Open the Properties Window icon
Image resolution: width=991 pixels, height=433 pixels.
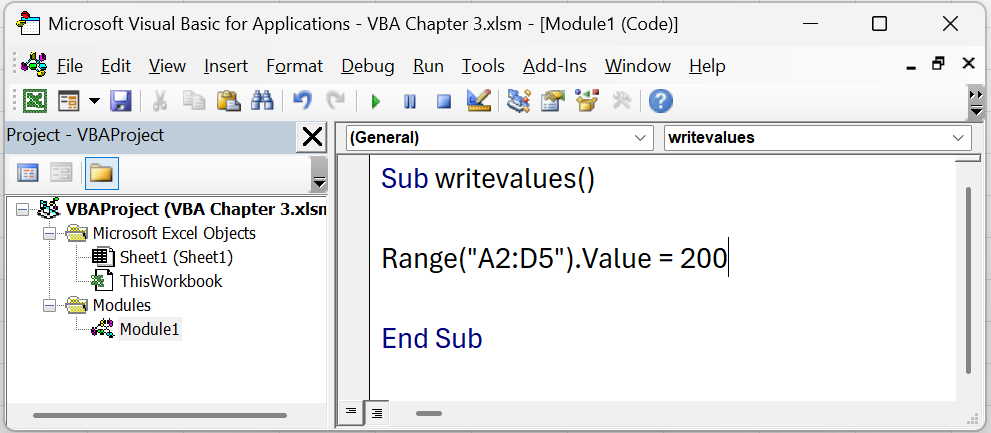click(552, 101)
